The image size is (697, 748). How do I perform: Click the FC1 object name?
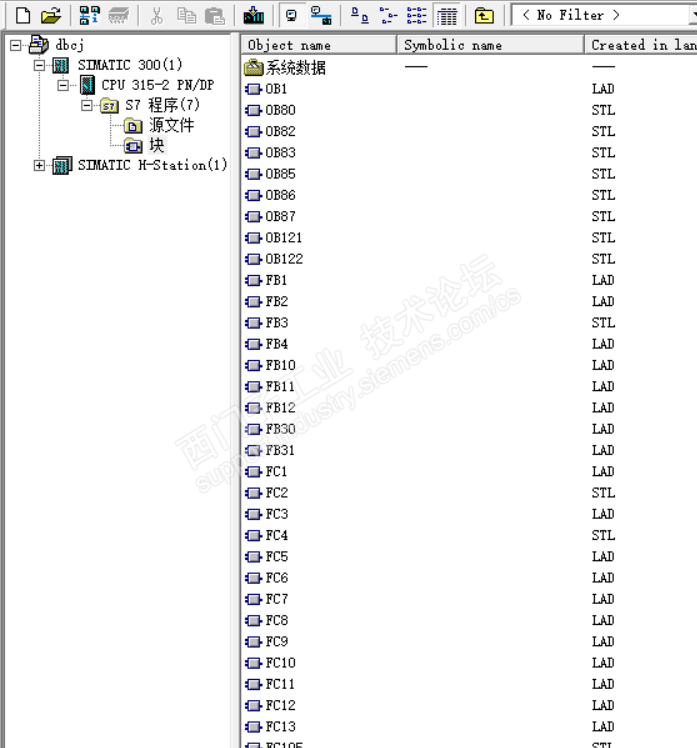pos(276,472)
